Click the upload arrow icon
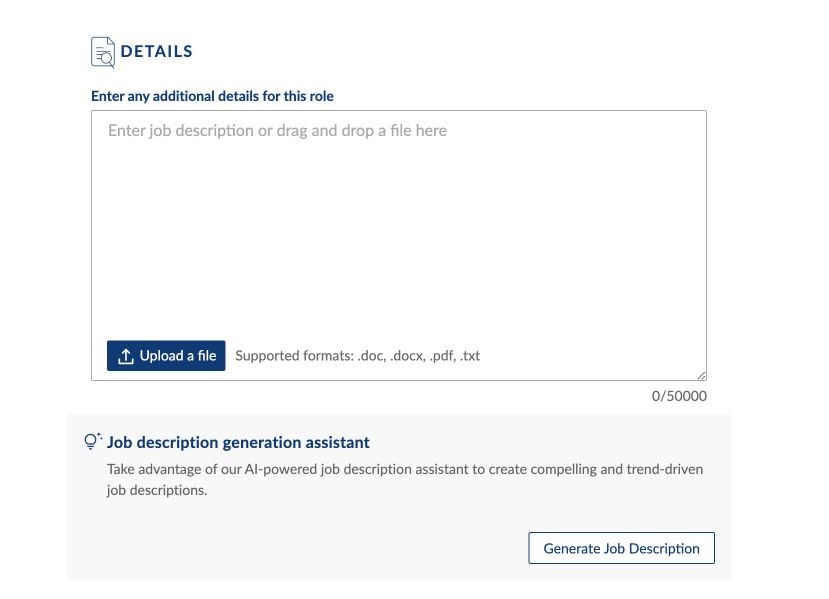 tap(126, 357)
